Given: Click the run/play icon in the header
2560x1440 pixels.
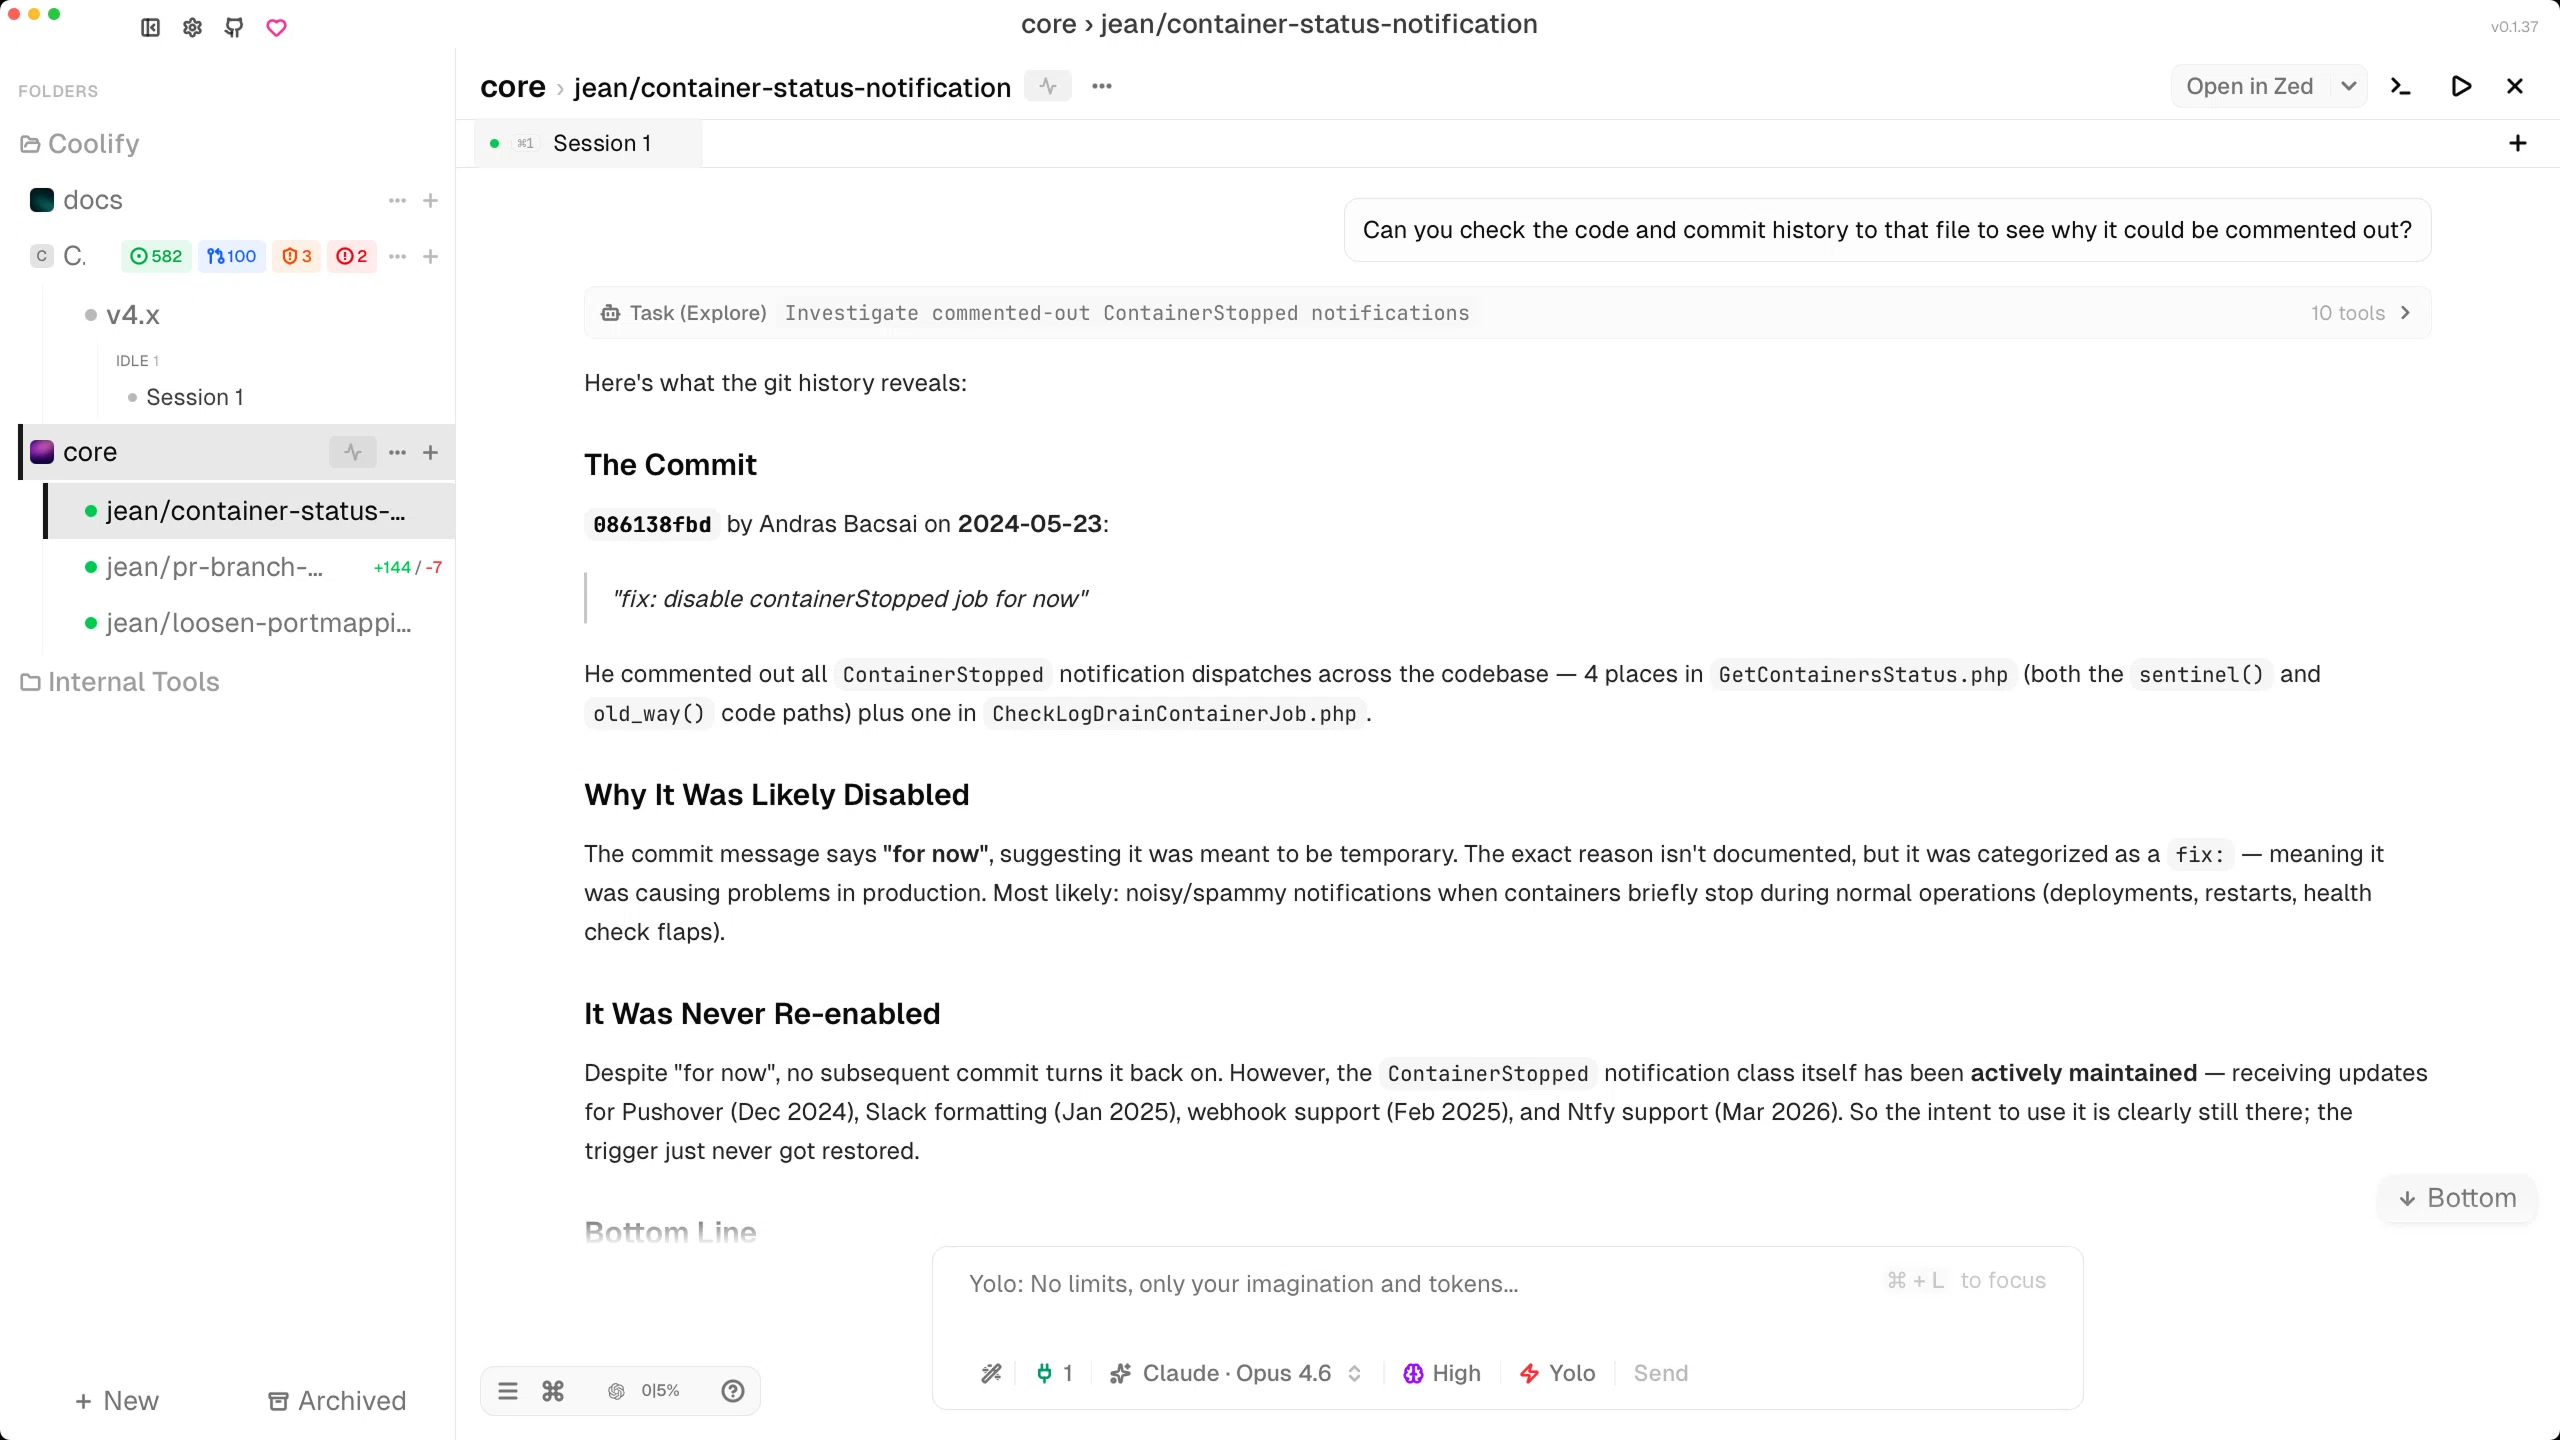Looking at the screenshot, I should 2461,86.
